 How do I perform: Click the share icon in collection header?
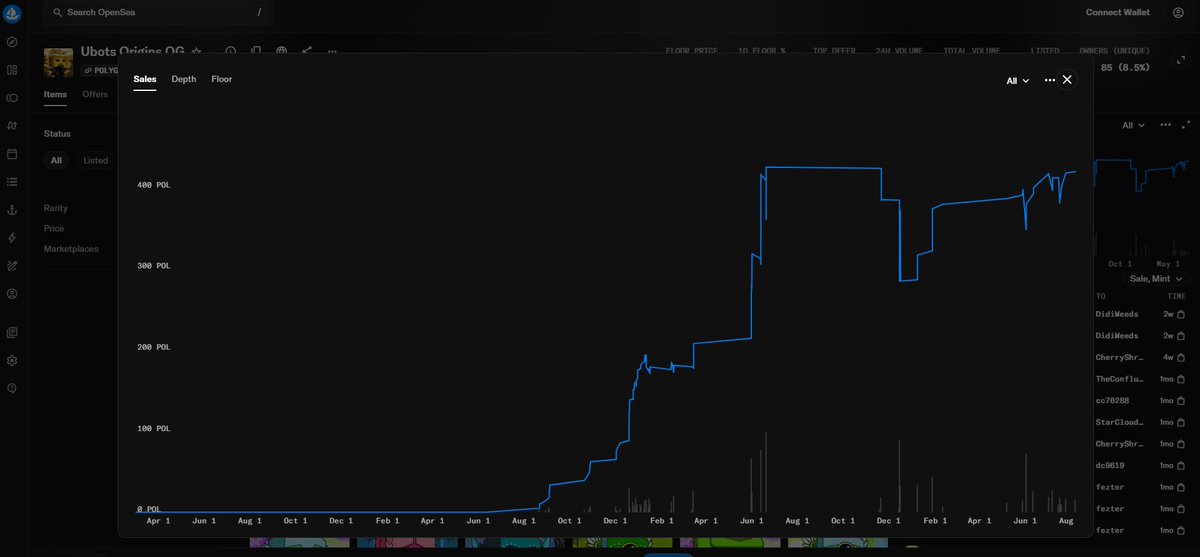[x=307, y=51]
